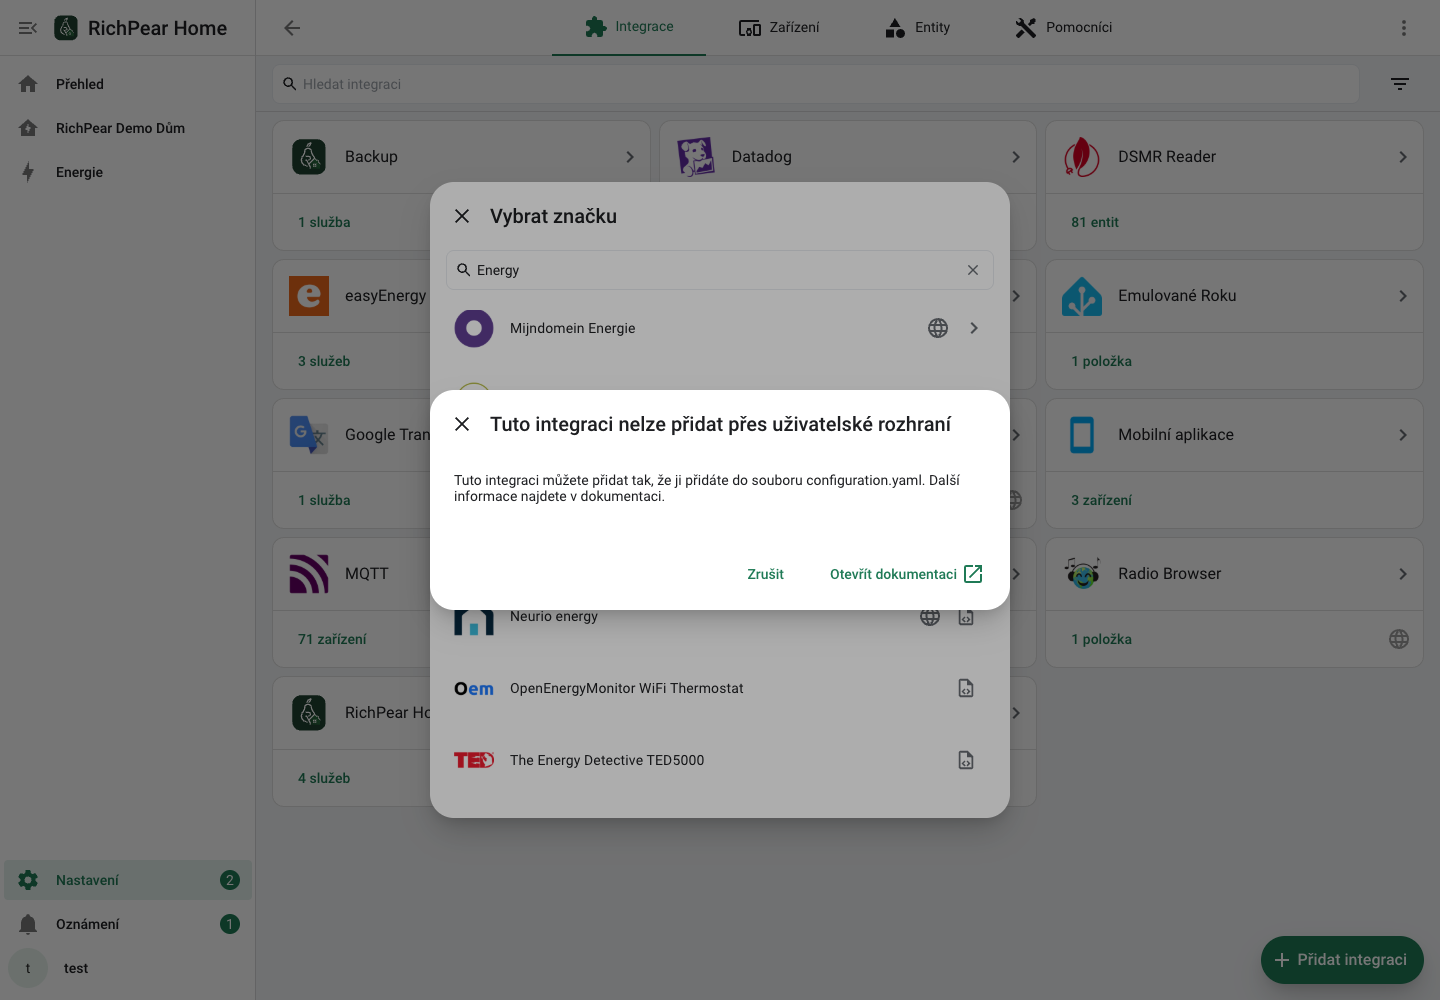
Task: Click the Google Translate icon
Action: point(309,435)
